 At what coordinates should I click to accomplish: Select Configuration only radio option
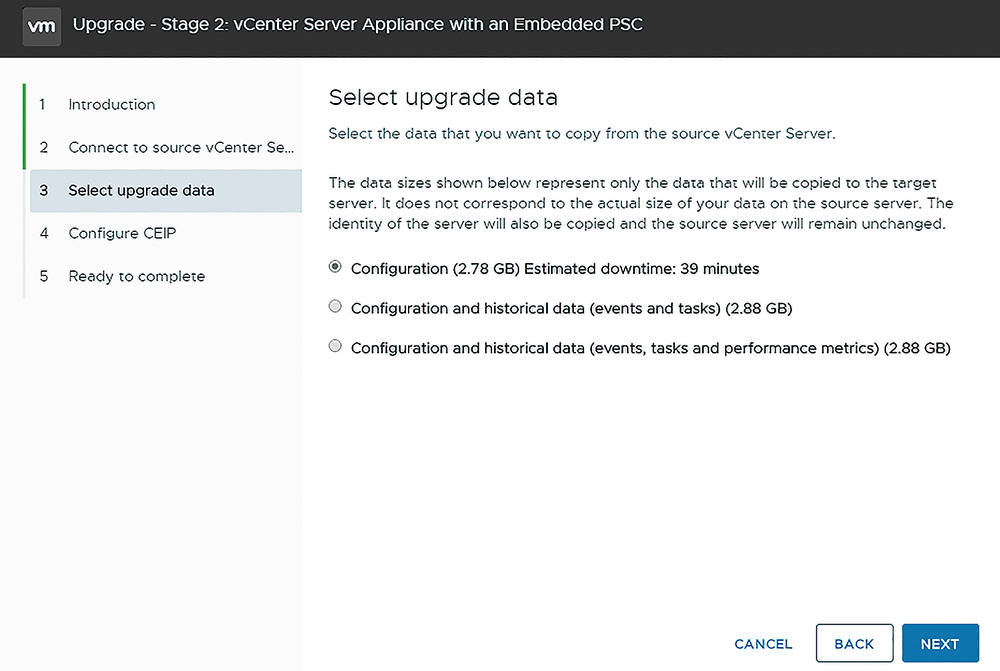pos(335,267)
